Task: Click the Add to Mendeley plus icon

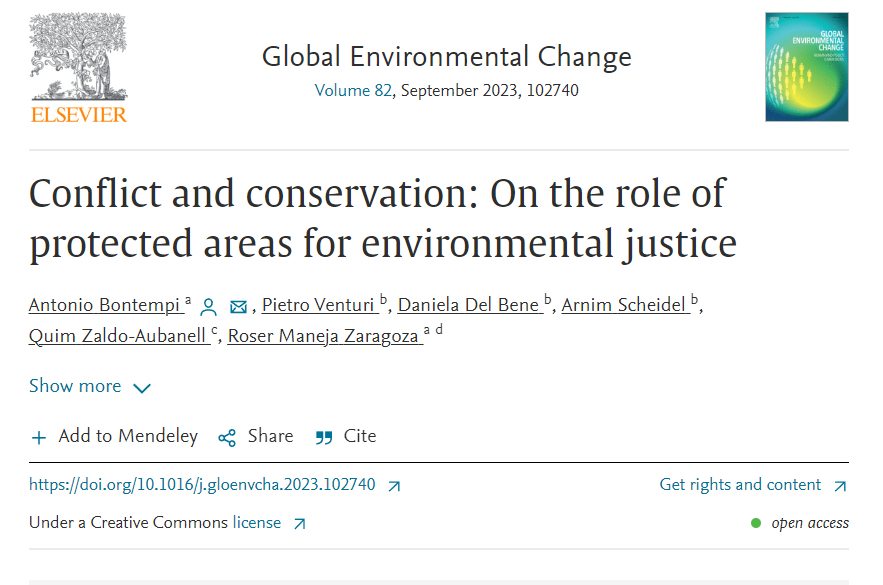Action: [39, 437]
